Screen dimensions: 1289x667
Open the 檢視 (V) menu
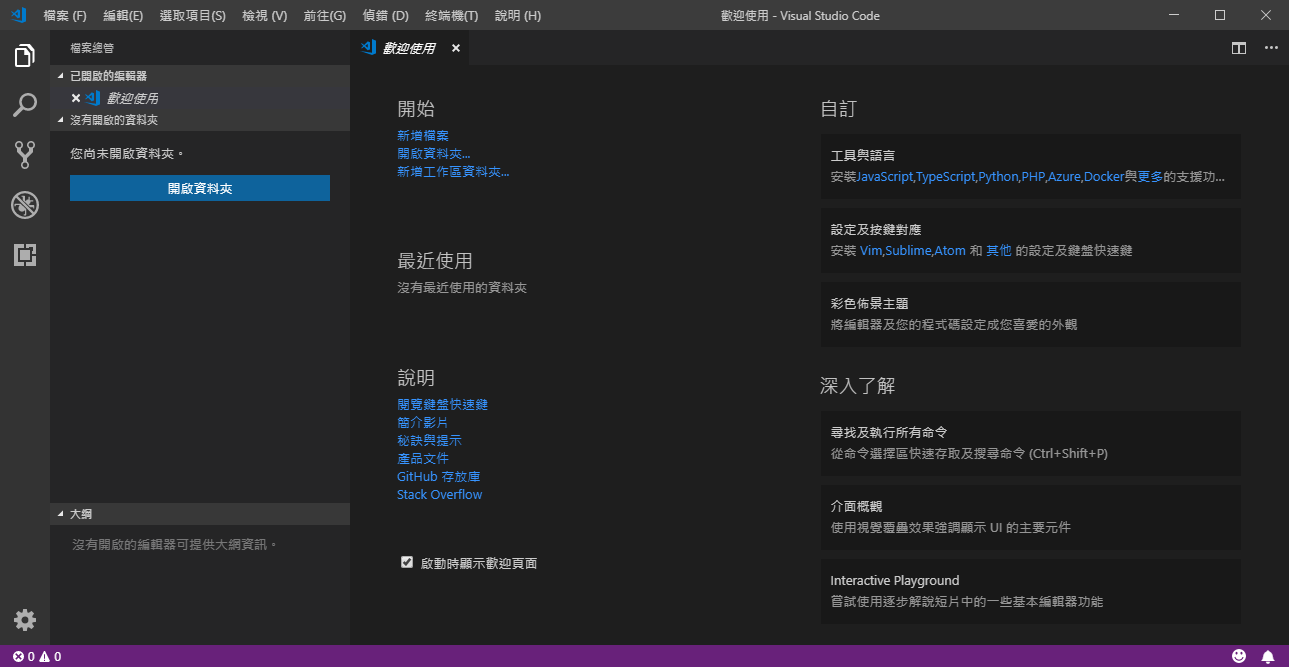(x=265, y=16)
